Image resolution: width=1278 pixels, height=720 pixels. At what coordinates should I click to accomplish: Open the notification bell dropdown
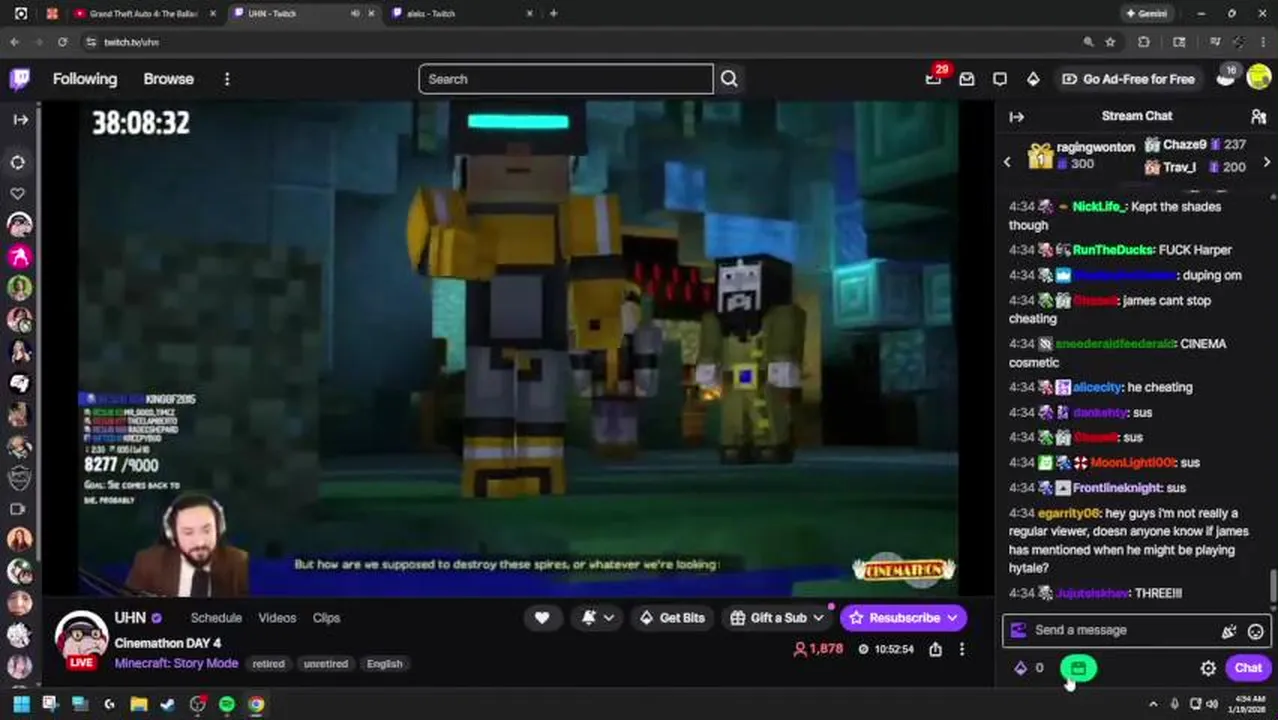click(x=597, y=618)
